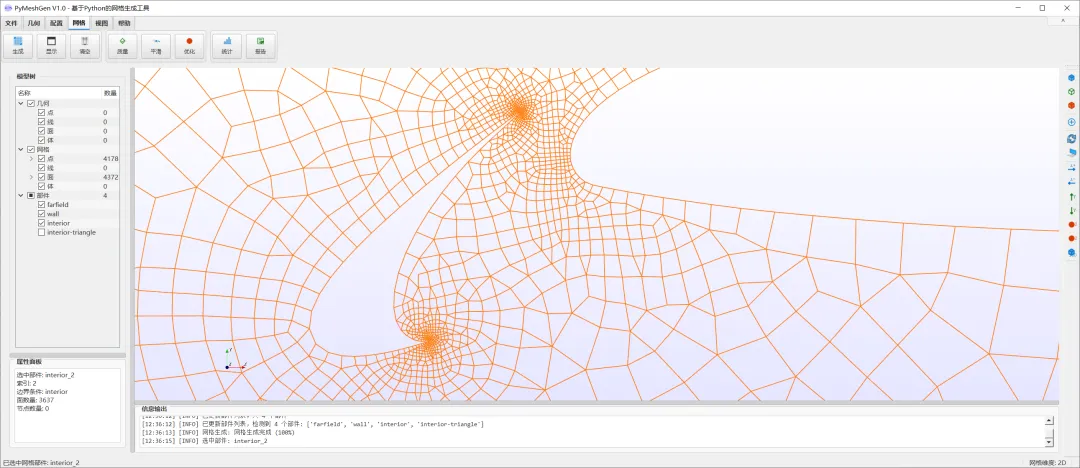Click the 数量 column header in model tree
Image resolution: width=1080 pixels, height=468 pixels.
[110, 93]
